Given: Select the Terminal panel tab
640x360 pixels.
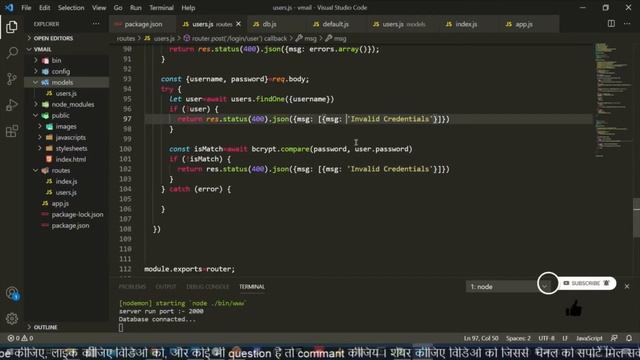Looking at the screenshot, I should point(252,287).
